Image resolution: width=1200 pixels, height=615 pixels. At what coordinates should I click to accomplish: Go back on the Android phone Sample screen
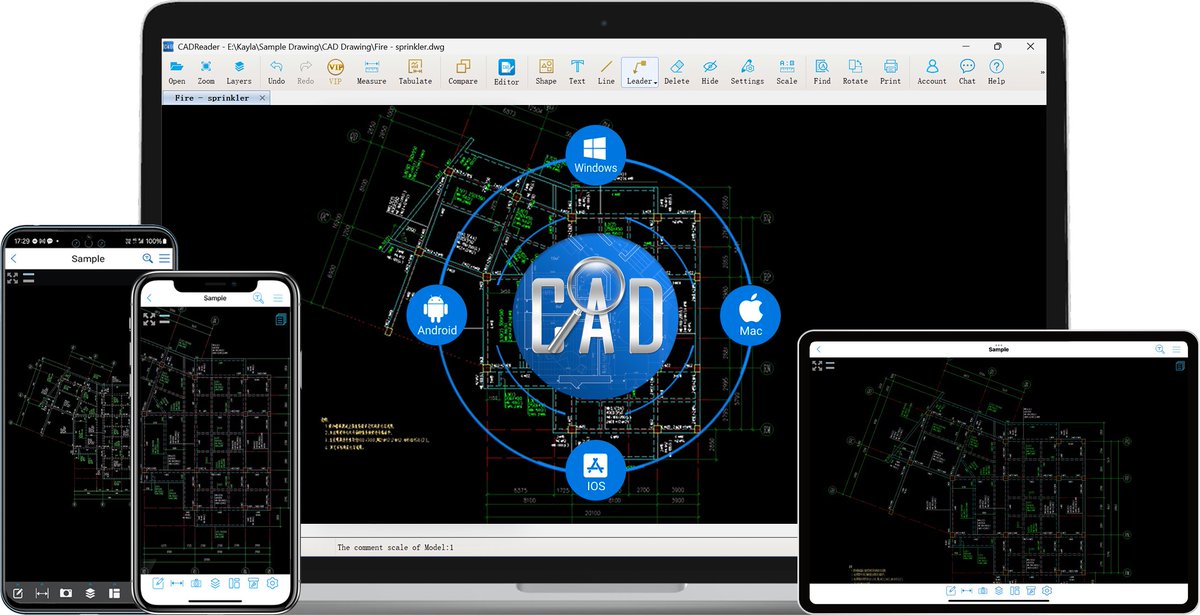(13, 259)
